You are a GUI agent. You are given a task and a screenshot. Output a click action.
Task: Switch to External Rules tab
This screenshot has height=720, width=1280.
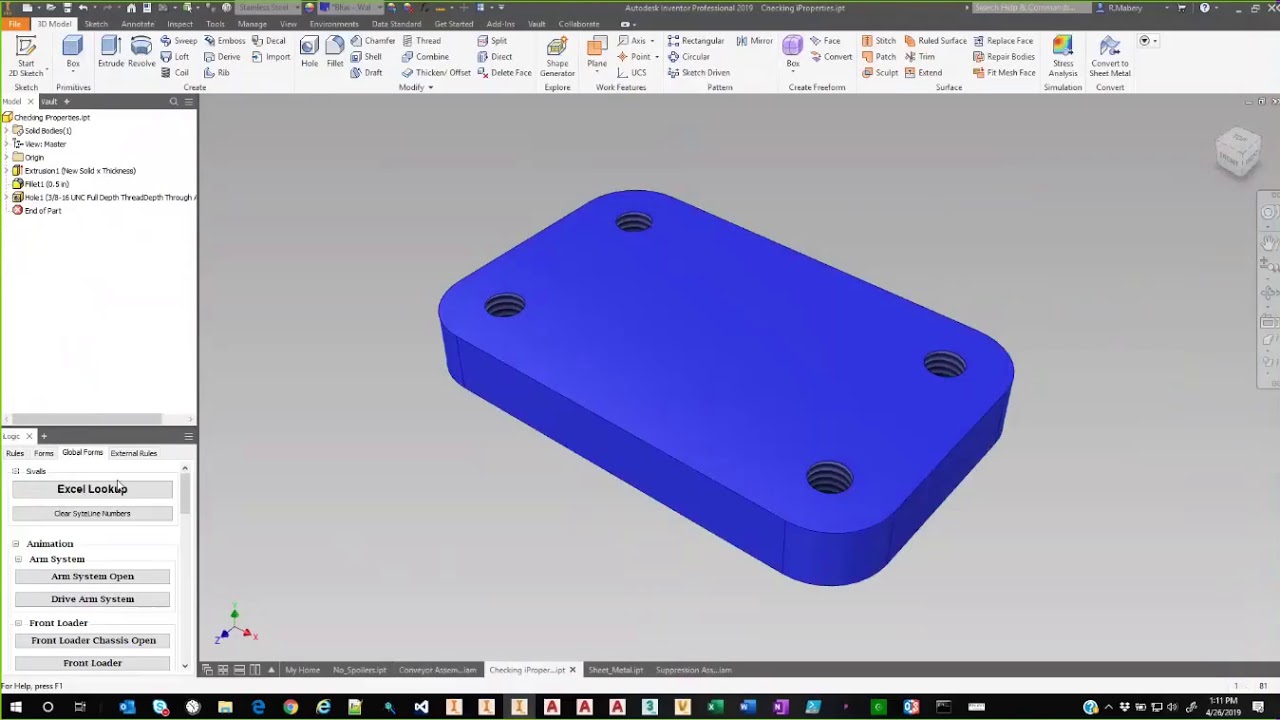[x=133, y=453]
